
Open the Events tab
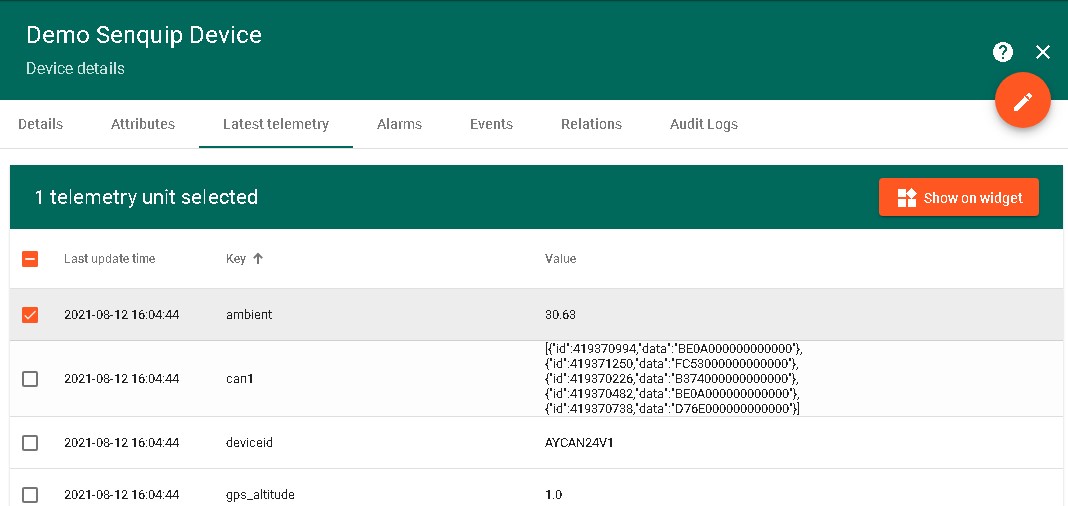pyautogui.click(x=491, y=124)
